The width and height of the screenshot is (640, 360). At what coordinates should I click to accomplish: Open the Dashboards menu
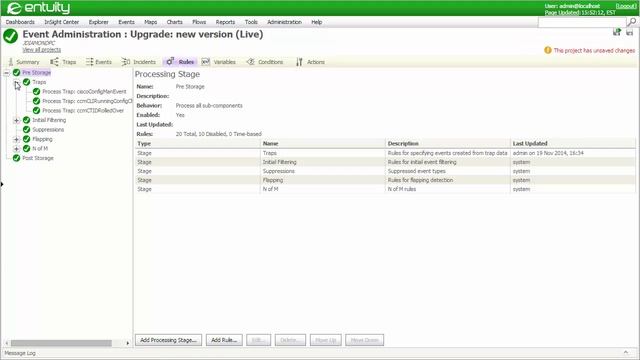(20, 22)
